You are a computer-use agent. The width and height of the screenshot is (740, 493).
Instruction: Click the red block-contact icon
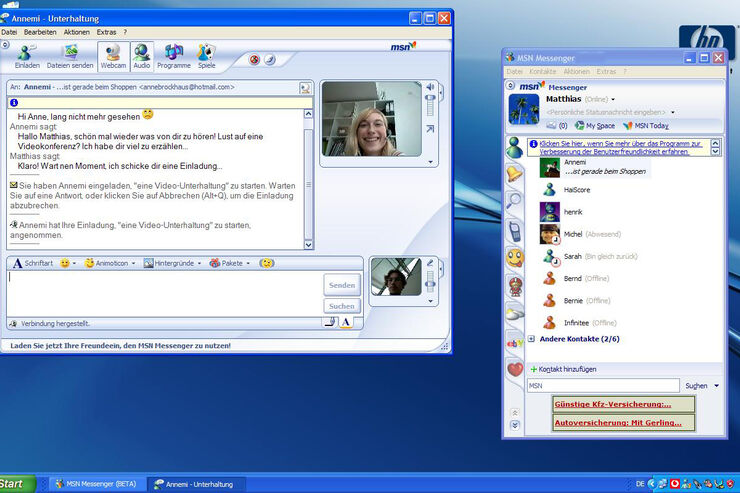click(255, 59)
